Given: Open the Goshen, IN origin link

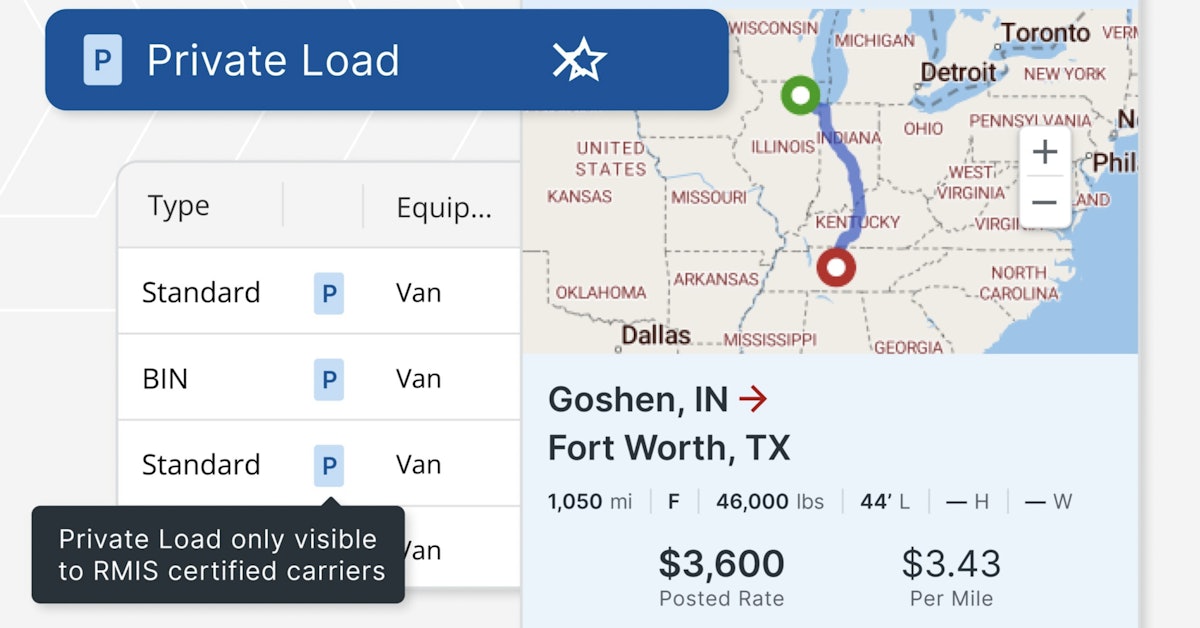Looking at the screenshot, I should (636, 398).
